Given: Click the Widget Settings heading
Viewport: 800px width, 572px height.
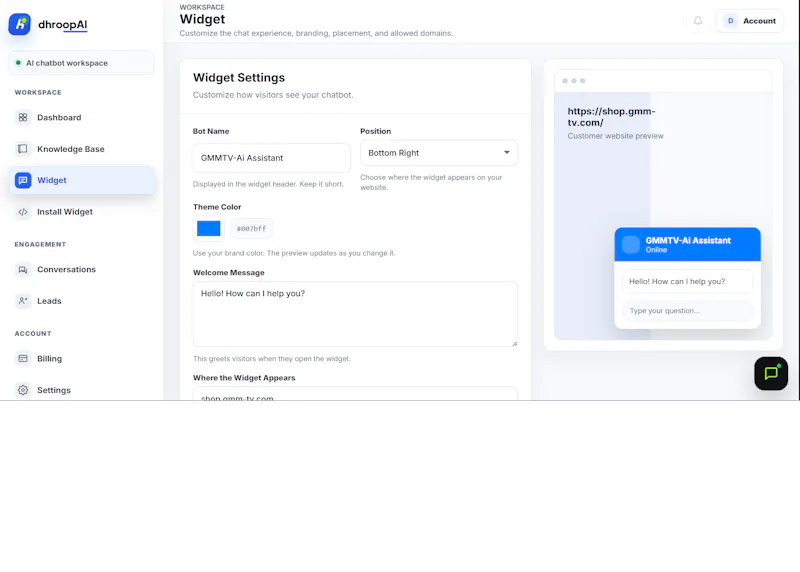Looking at the screenshot, I should 239,78.
